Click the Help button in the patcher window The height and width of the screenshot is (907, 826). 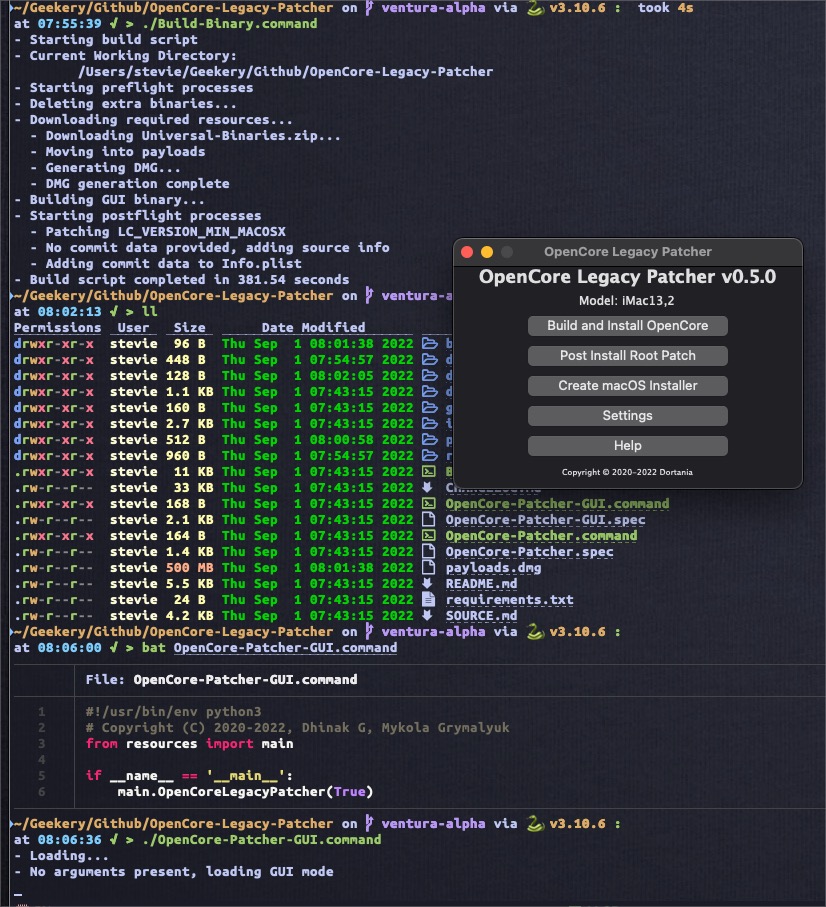click(628, 446)
